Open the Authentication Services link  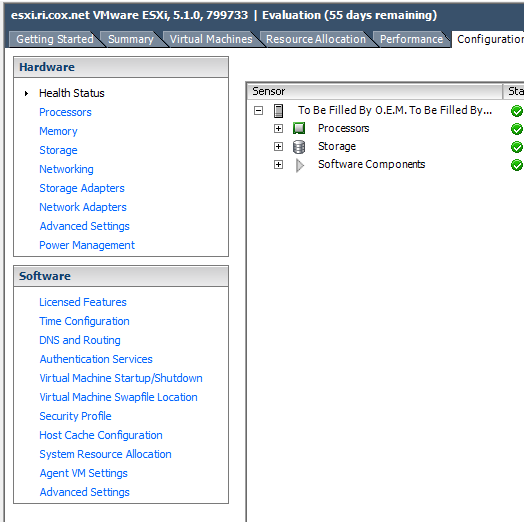[x=96, y=360]
